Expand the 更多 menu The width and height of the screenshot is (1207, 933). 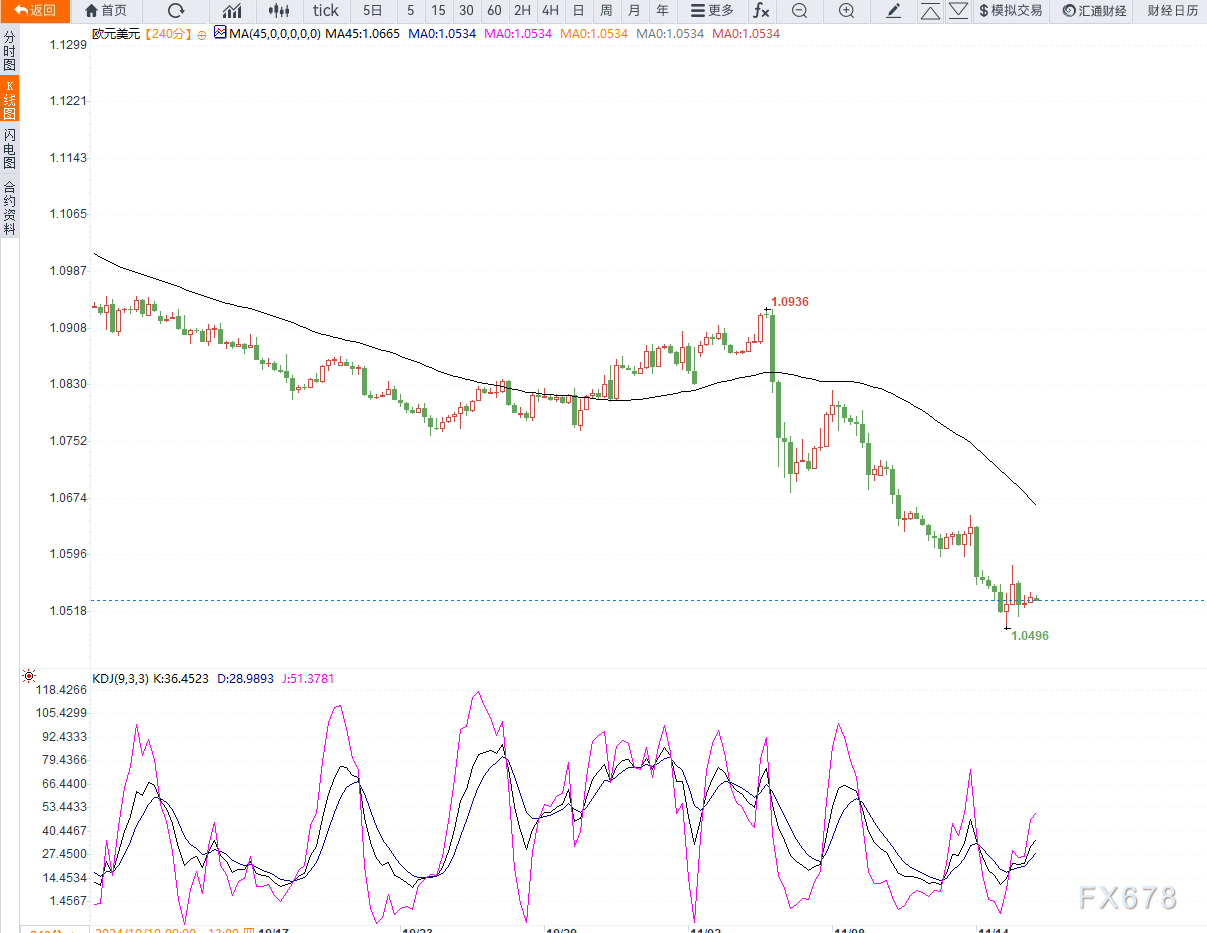(x=712, y=11)
